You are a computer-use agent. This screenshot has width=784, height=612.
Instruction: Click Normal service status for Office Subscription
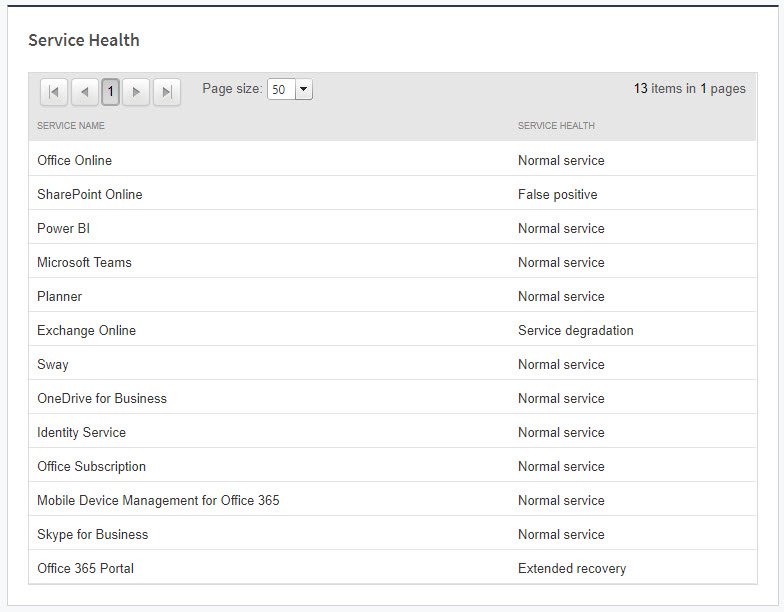coord(561,466)
